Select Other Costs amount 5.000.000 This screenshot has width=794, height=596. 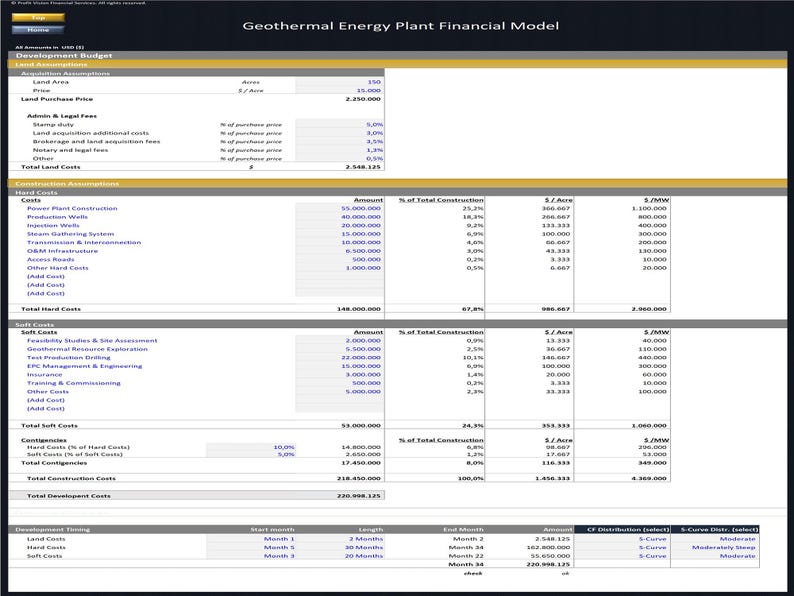point(339,391)
